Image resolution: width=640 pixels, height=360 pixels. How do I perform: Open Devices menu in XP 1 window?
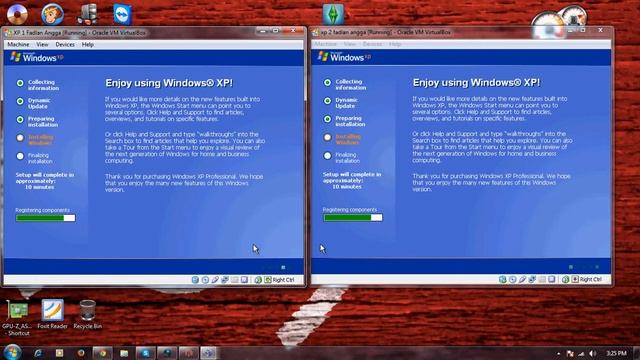point(65,44)
